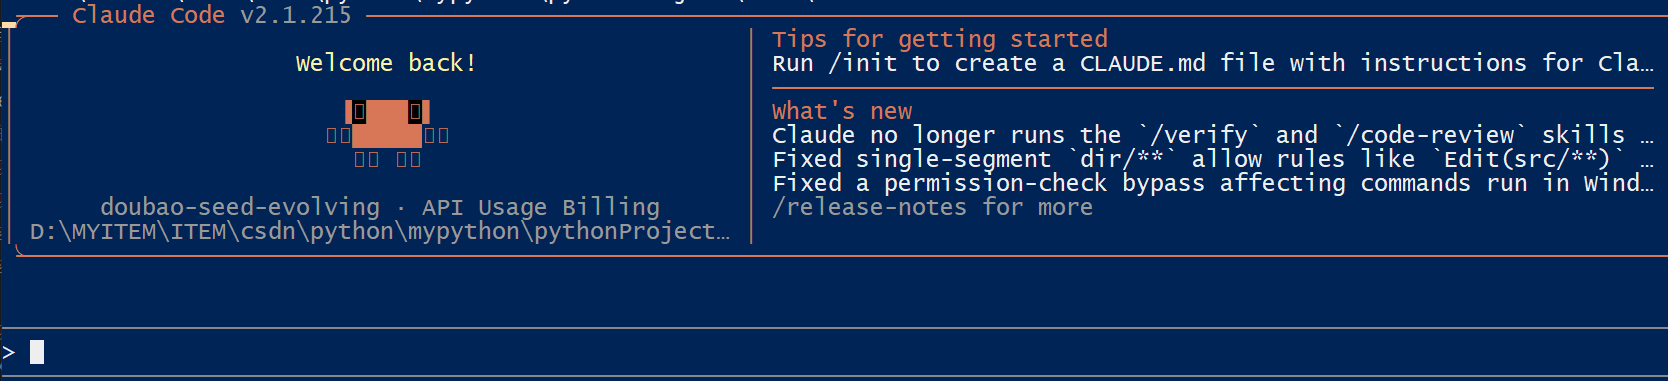Click the permission-check bypass fix line
This screenshot has width=1668, height=381.
1213,183
